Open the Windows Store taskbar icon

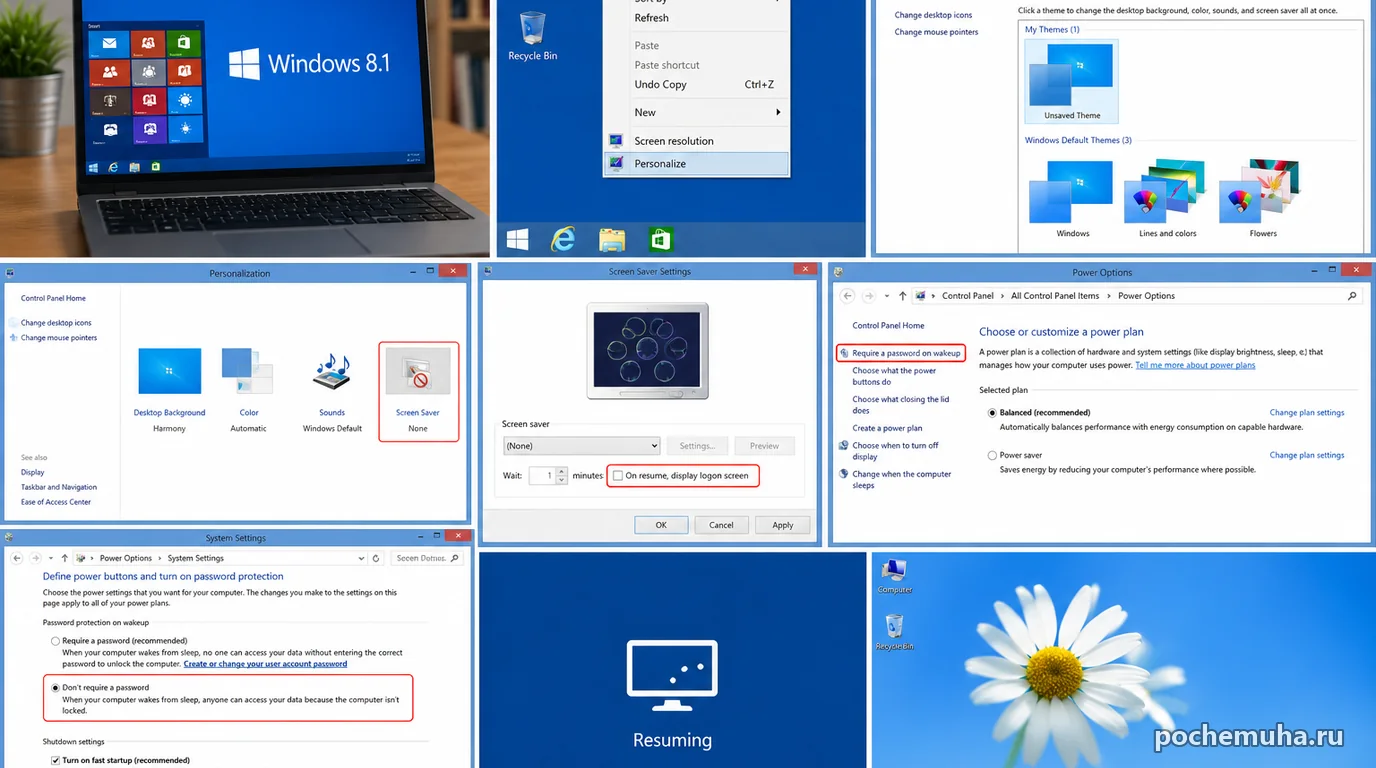coord(660,239)
